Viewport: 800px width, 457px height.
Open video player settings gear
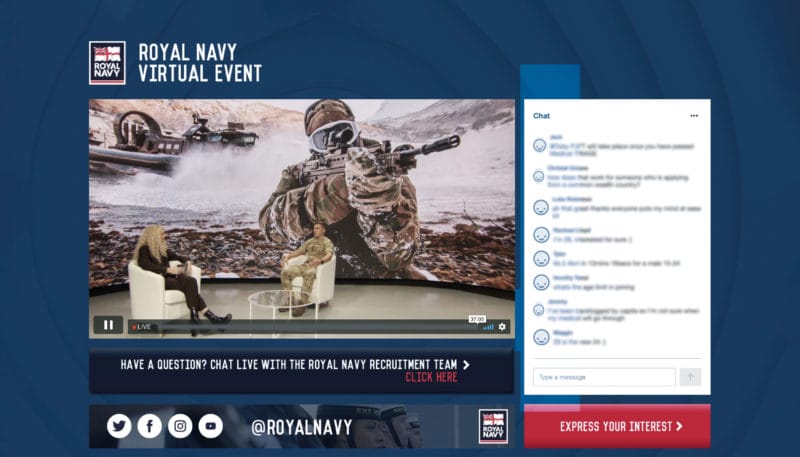(x=502, y=326)
